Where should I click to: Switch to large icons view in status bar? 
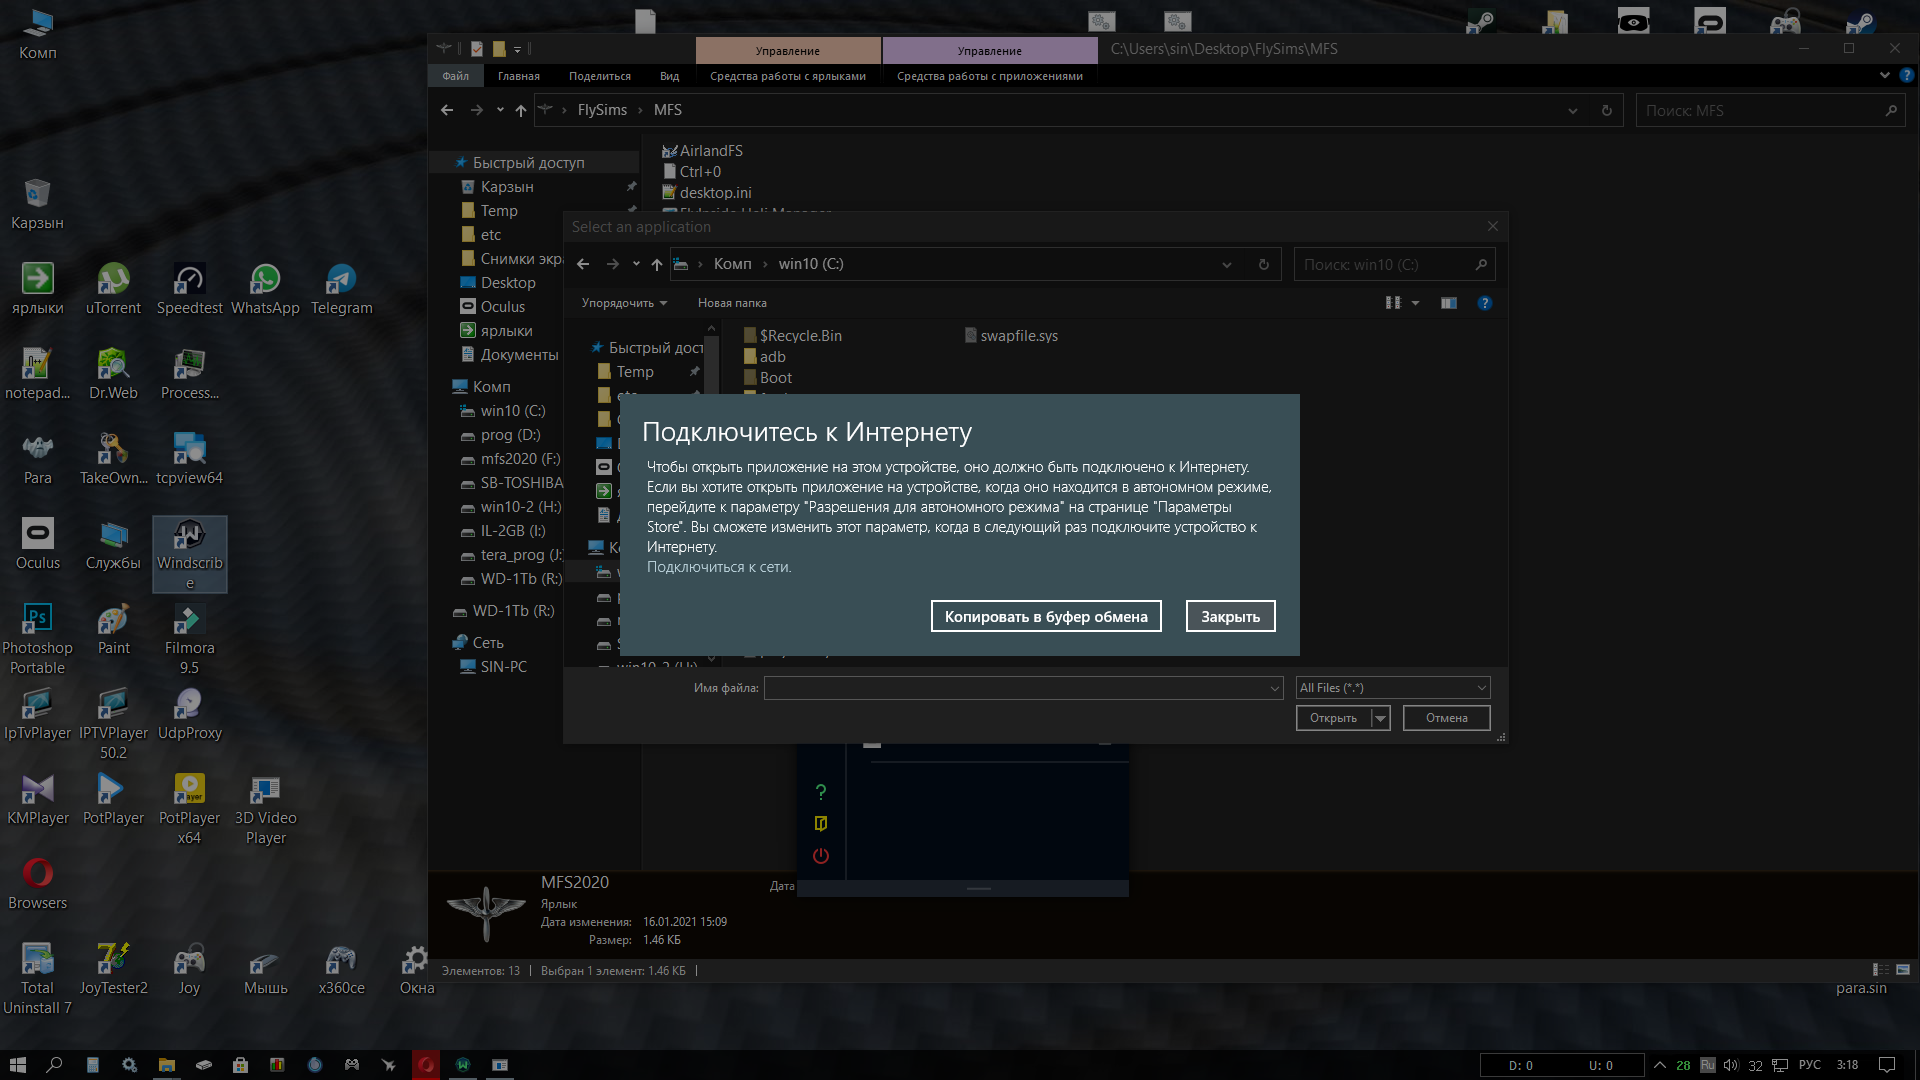point(1903,970)
